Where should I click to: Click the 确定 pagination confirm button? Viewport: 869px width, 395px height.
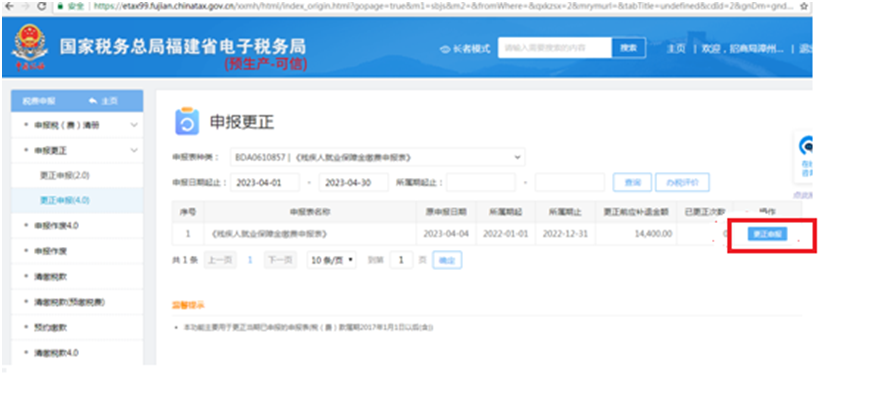coord(447,260)
